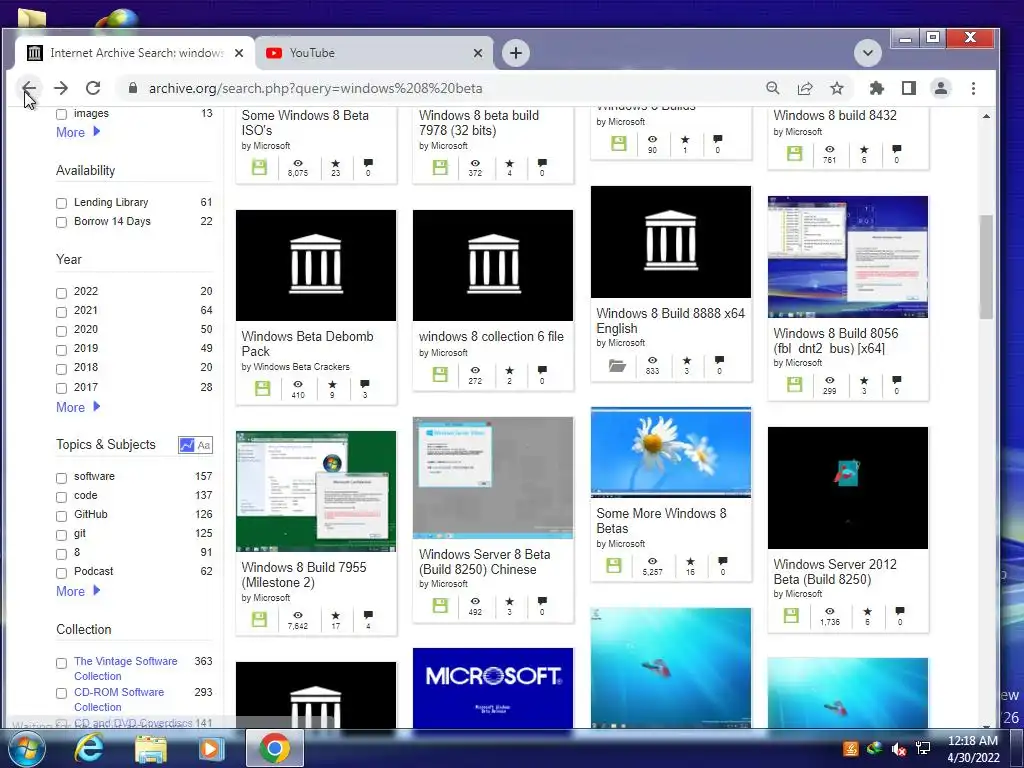Expand More under Topics & Subjects
This screenshot has height=768, width=1024.
78,591
